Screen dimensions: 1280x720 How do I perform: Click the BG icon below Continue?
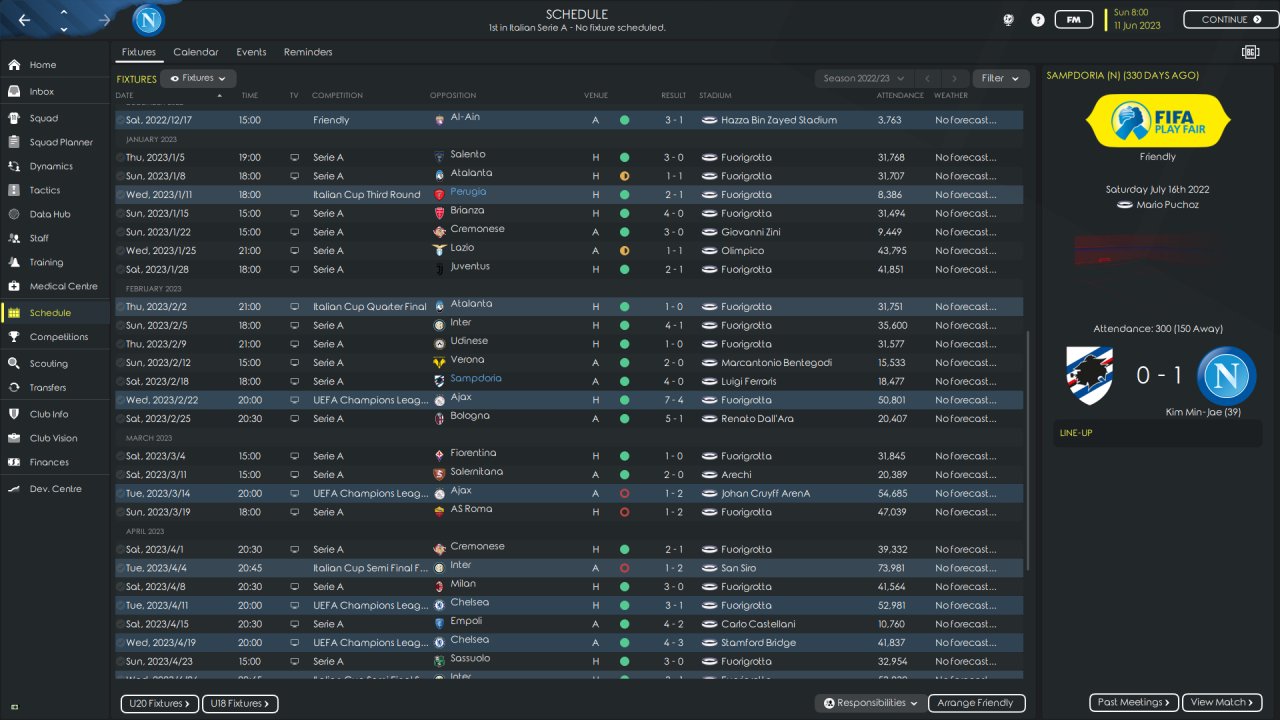pyautogui.click(x=1250, y=52)
